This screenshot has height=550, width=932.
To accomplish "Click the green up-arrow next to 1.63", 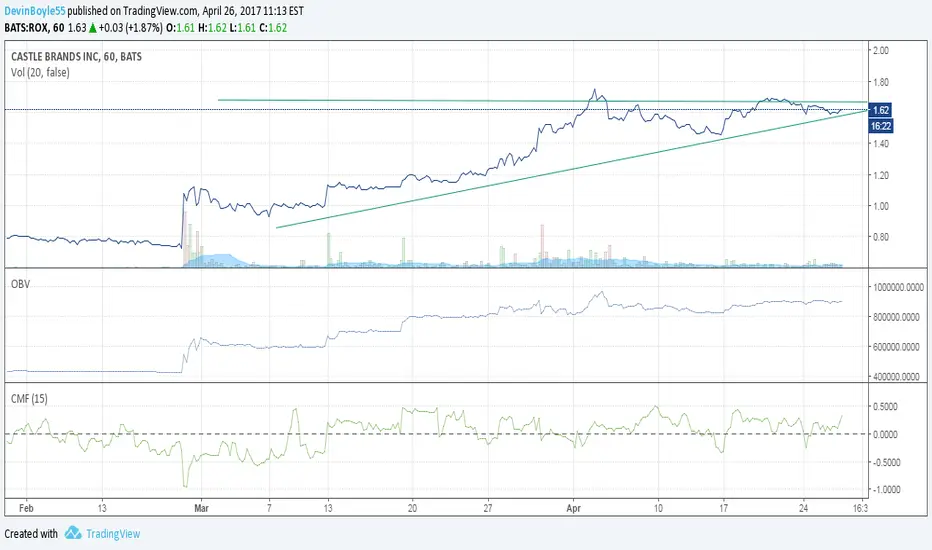I will (93, 28).
